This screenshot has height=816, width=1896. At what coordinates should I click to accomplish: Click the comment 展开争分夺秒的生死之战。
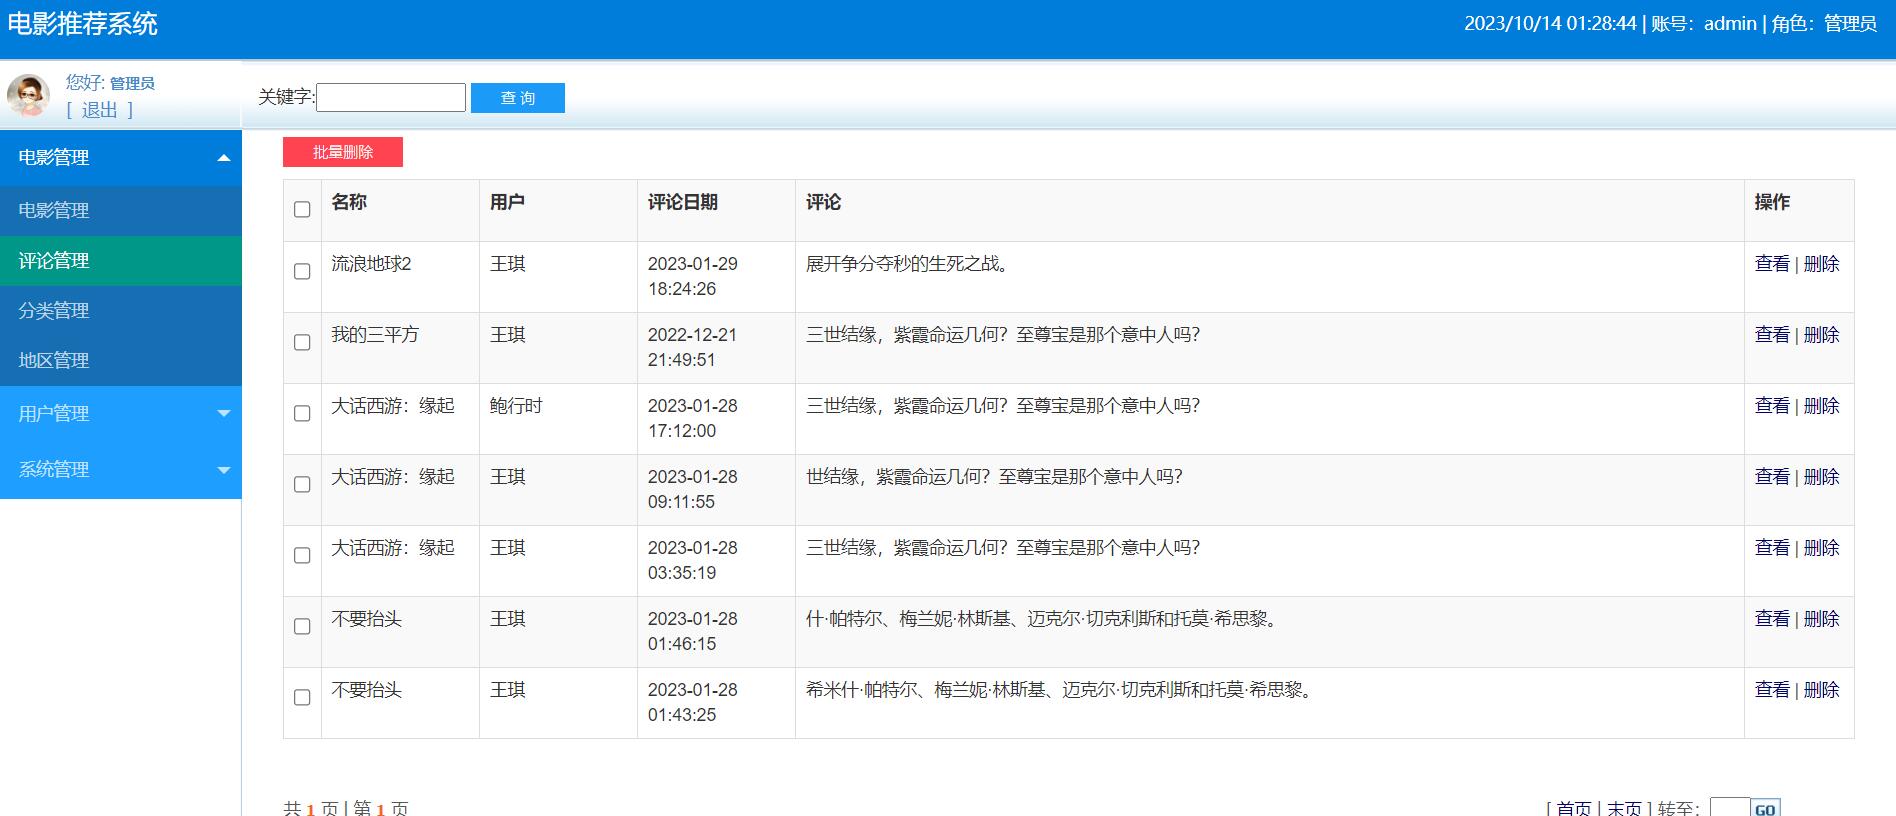[911, 264]
